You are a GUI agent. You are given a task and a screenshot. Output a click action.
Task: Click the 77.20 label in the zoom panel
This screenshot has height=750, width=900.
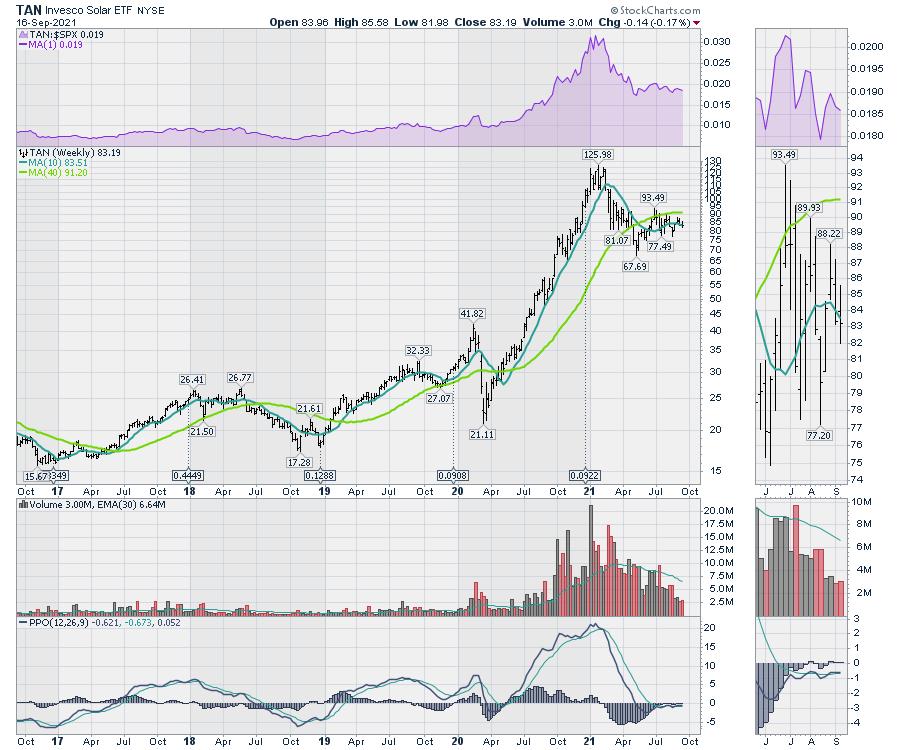coord(819,436)
